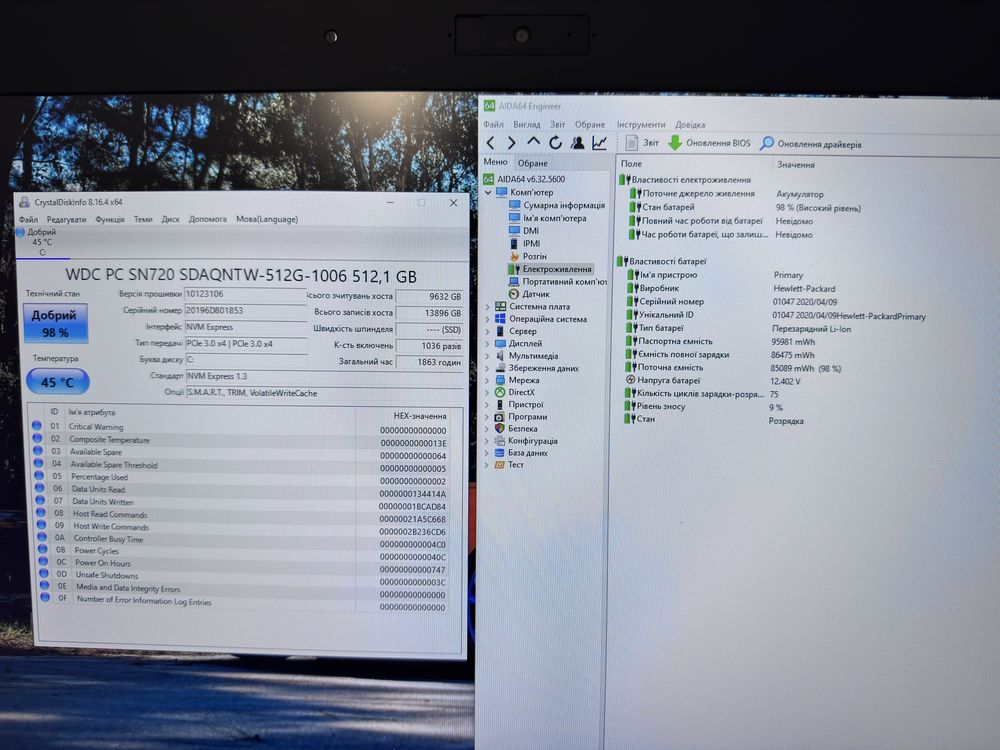Image resolution: width=1000 pixels, height=750 pixels.
Task: Select AIDA64 v6.32.5600 root tree node
Action: [x=524, y=179]
